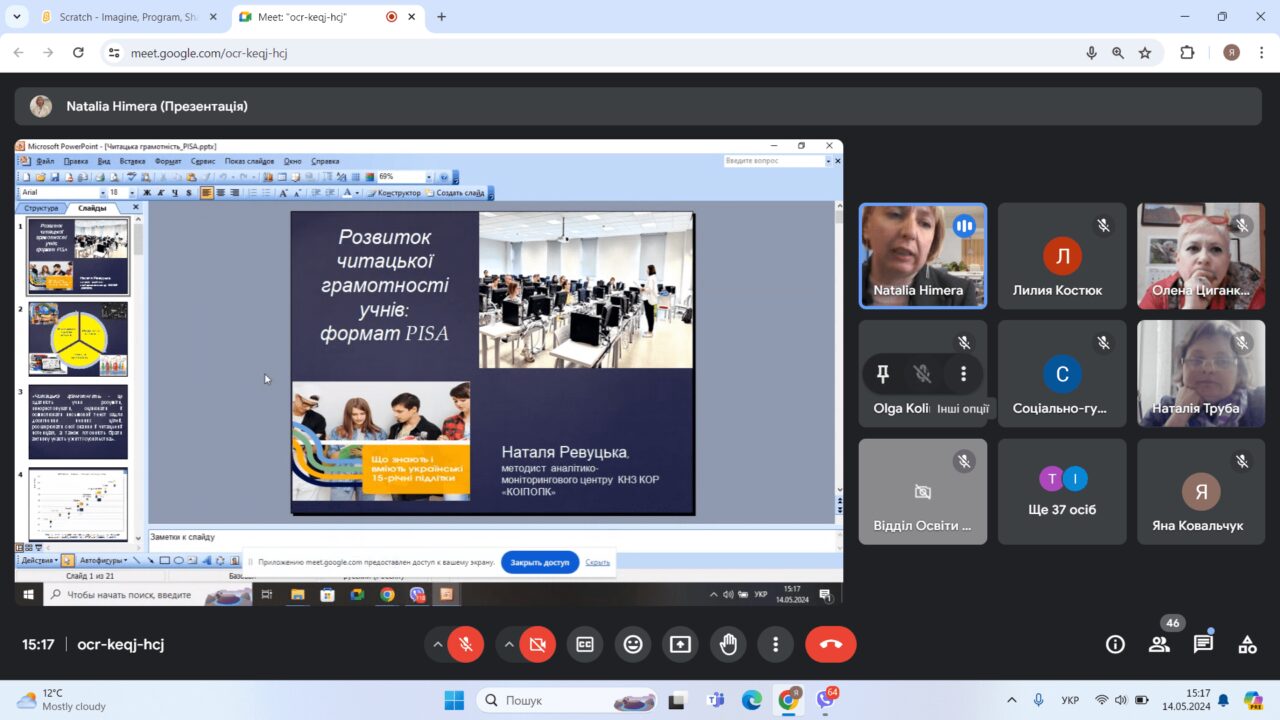
Task: Leave the call
Action: point(831,645)
